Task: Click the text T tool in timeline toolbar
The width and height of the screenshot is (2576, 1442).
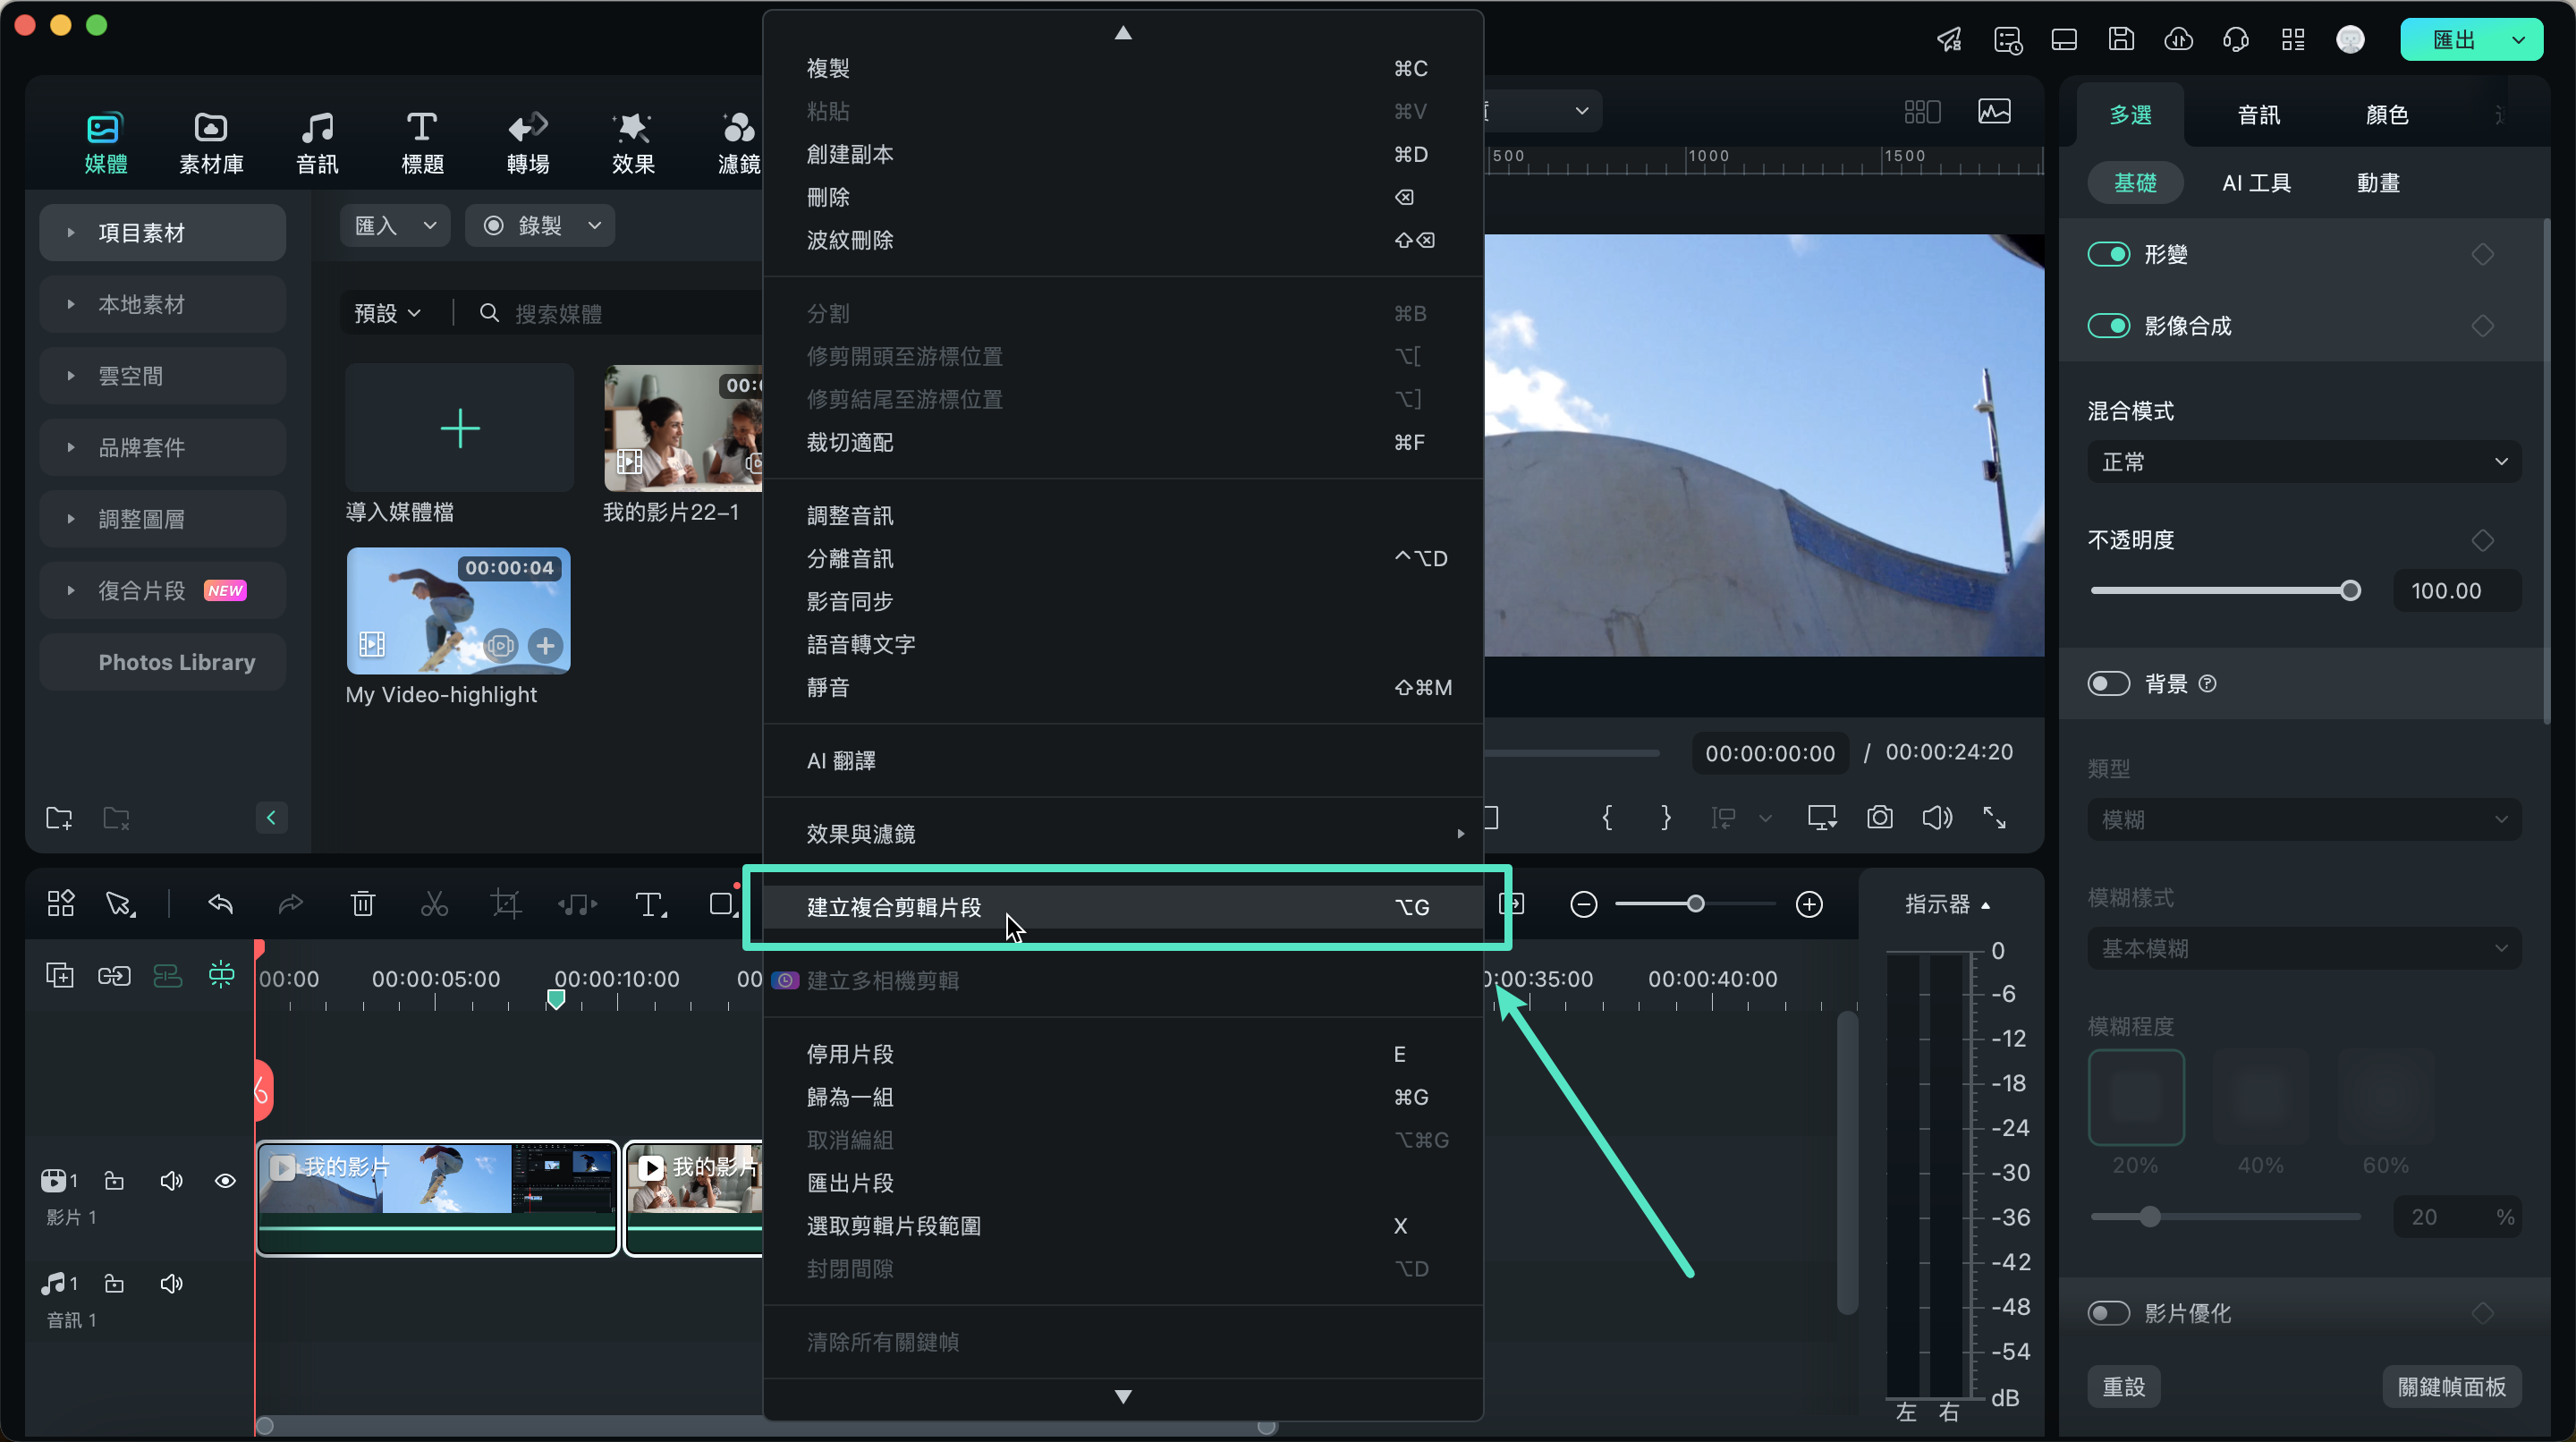Action: click(x=650, y=904)
